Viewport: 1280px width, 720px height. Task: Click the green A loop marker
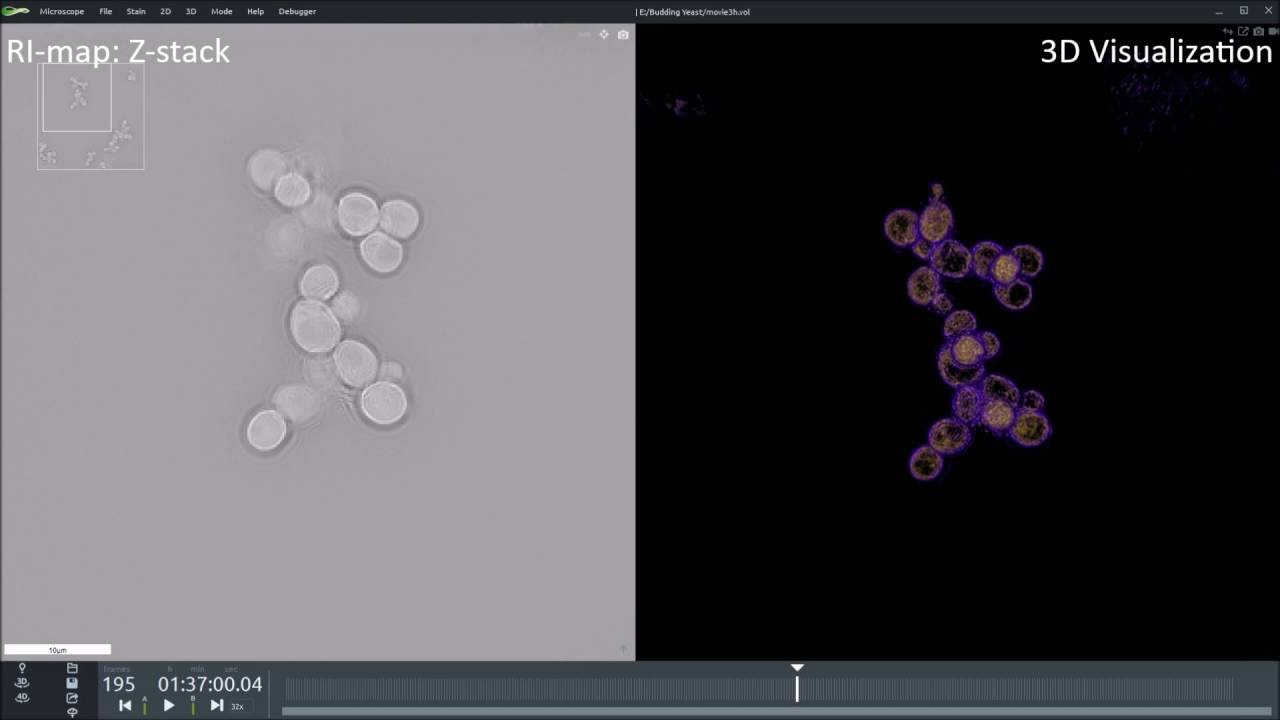(x=144, y=705)
